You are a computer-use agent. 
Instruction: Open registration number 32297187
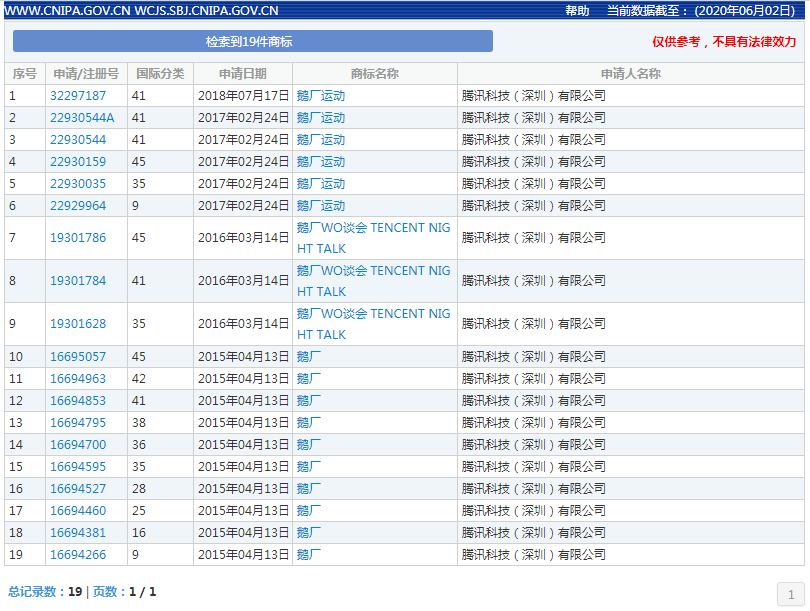click(x=78, y=96)
